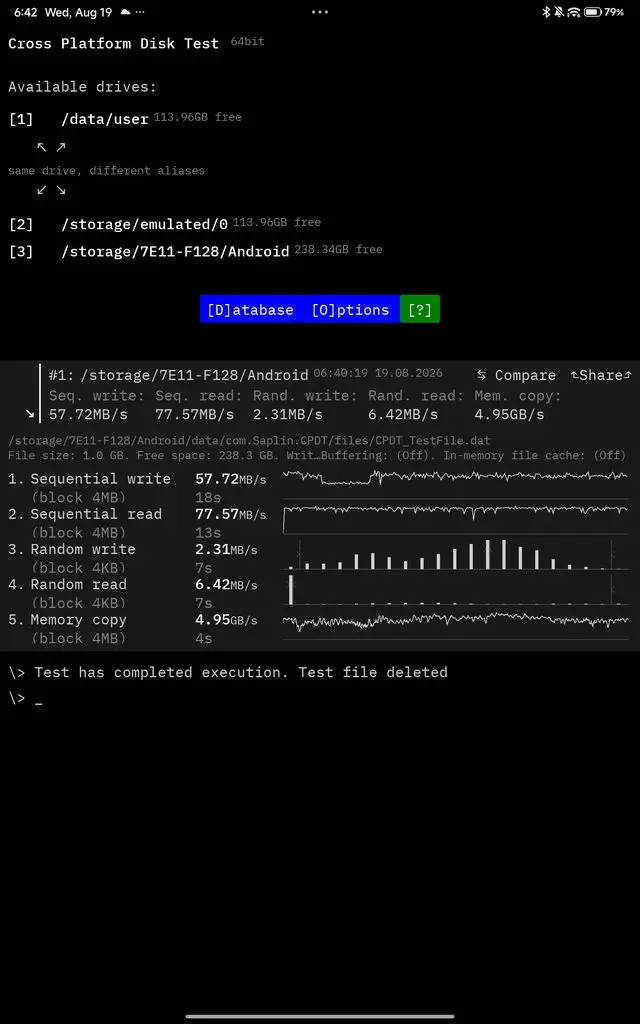Click the Memory copy graph
640x1024 pixels.
[456, 625]
